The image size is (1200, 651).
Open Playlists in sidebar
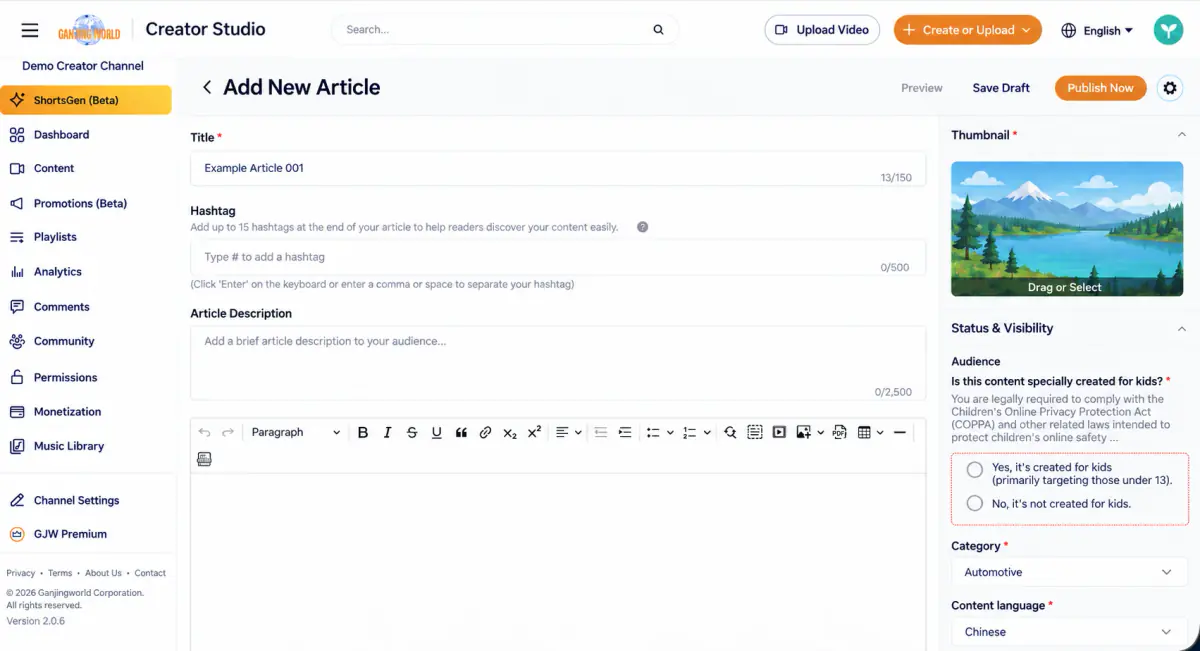click(55, 237)
